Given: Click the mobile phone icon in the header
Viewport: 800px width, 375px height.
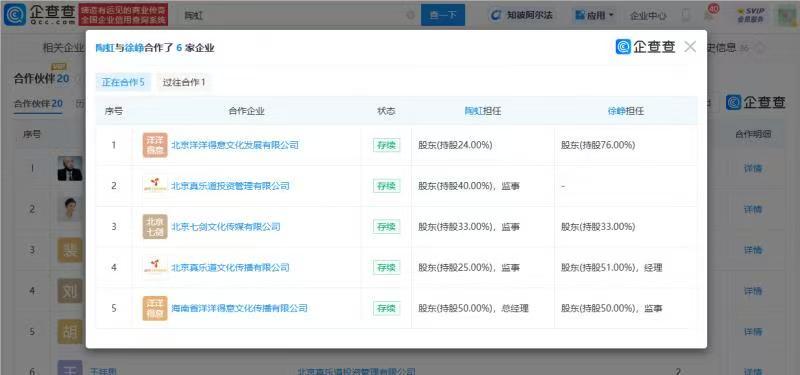Looking at the screenshot, I should tap(686, 15).
